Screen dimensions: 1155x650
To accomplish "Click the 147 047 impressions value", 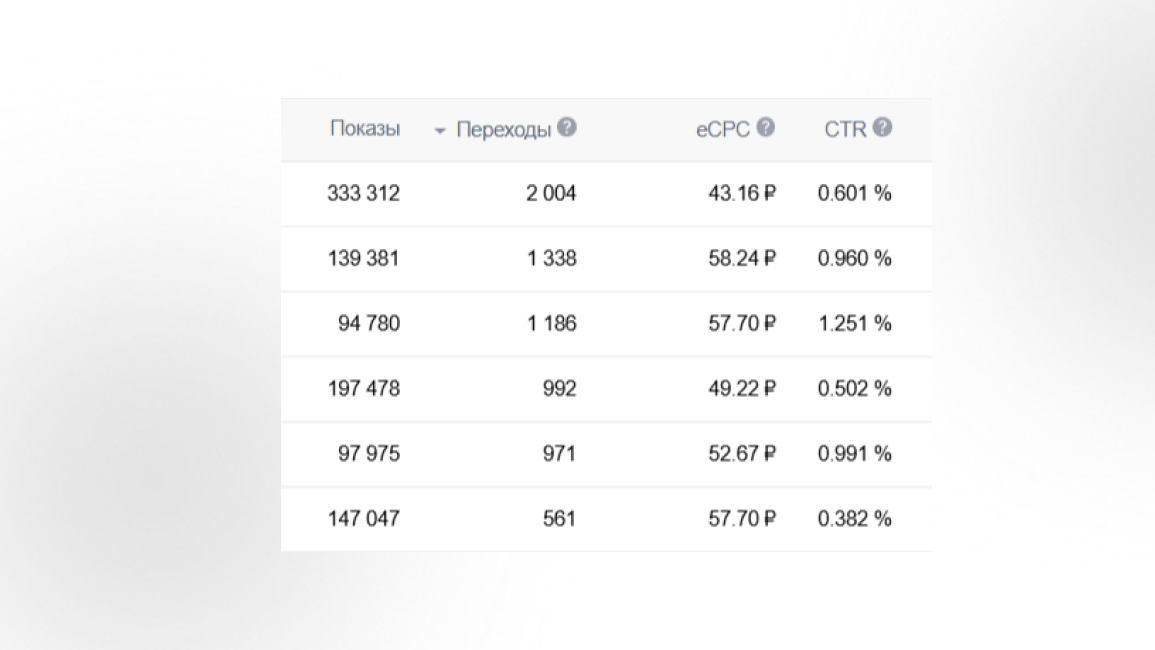I will pyautogui.click(x=363, y=519).
